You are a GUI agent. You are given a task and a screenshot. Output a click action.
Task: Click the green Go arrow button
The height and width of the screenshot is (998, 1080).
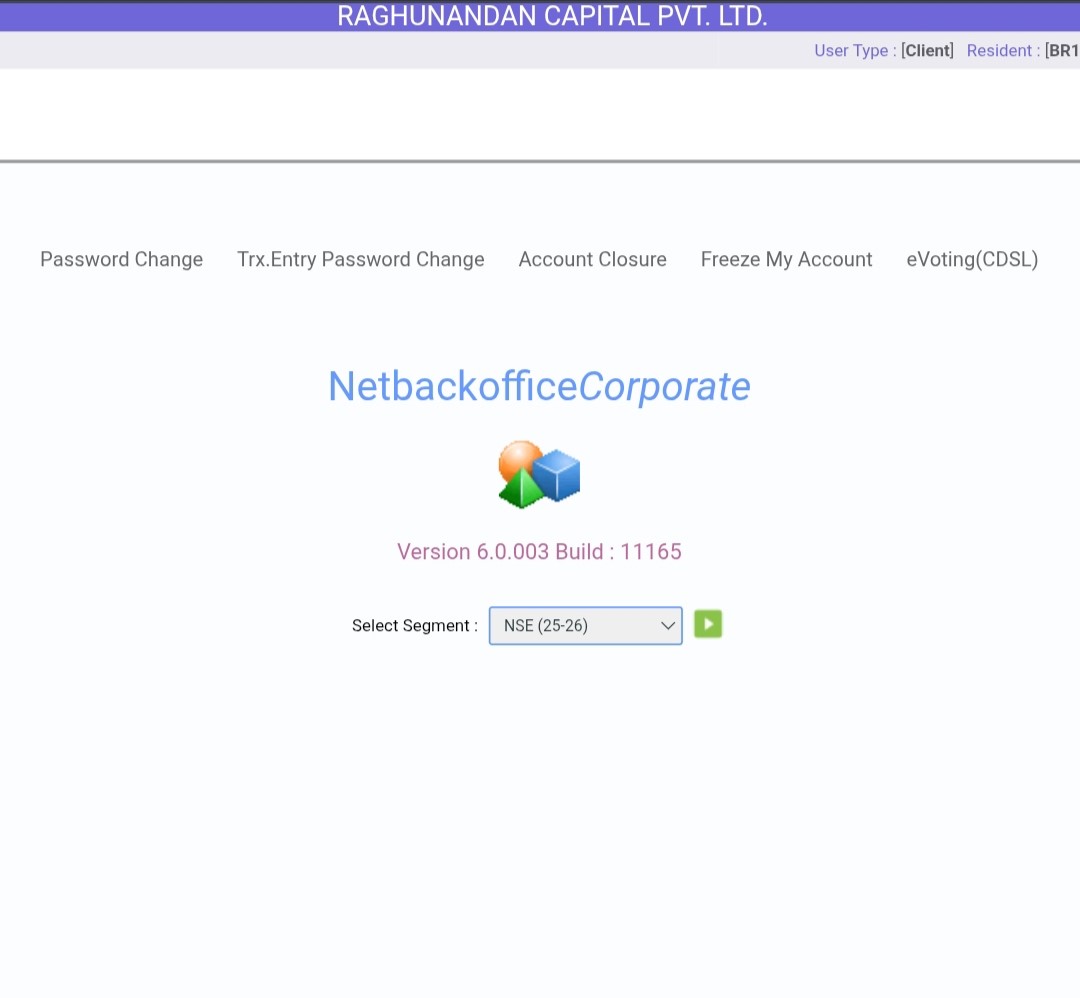tap(708, 625)
